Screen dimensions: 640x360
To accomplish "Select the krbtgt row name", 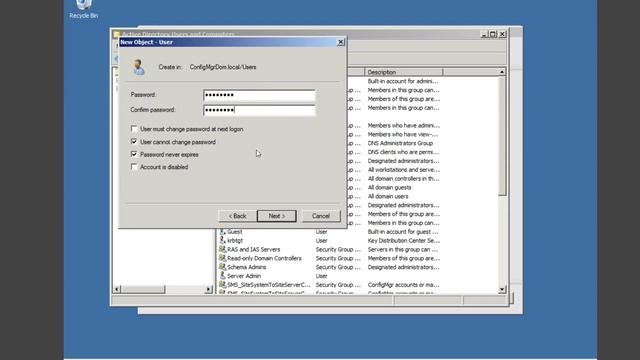I will click(235, 241).
